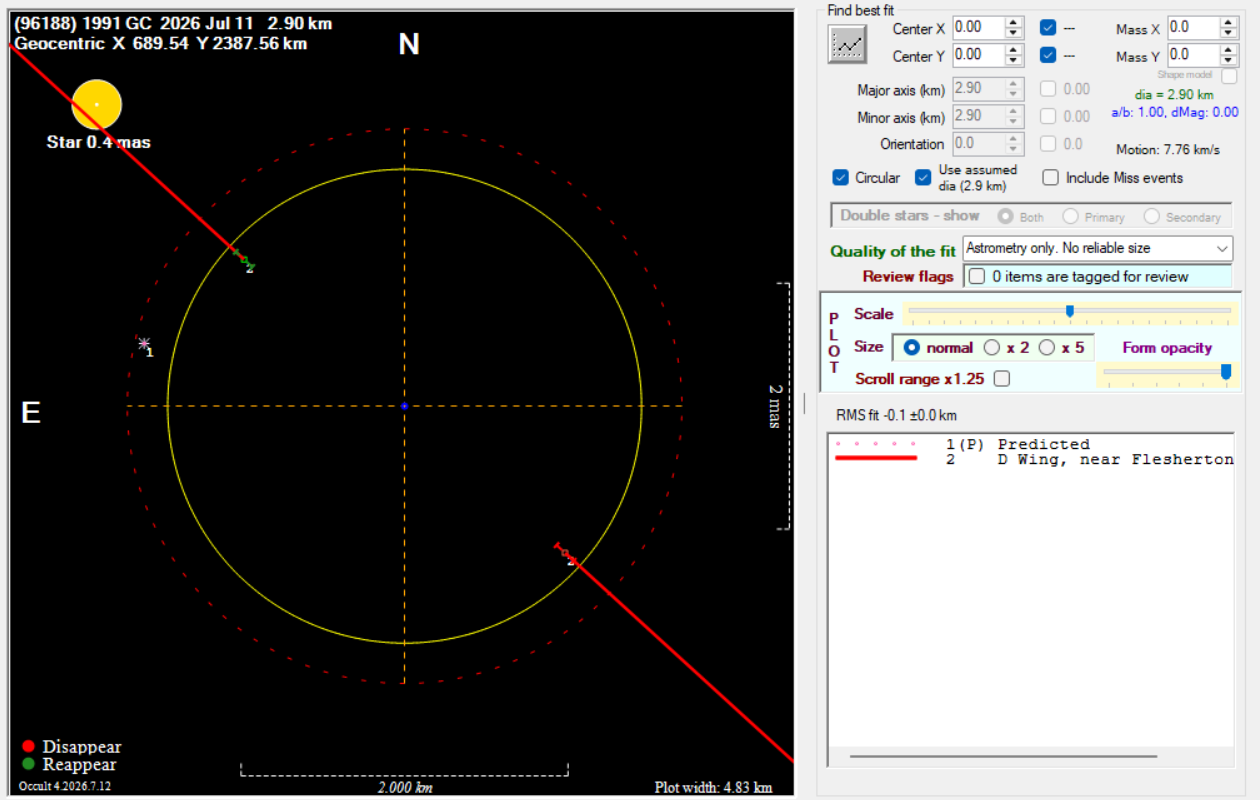Screen dimensions: 1260x800
Task: Click the 'Motion: 7.76 km/s' text
Action: [x=1168, y=150]
